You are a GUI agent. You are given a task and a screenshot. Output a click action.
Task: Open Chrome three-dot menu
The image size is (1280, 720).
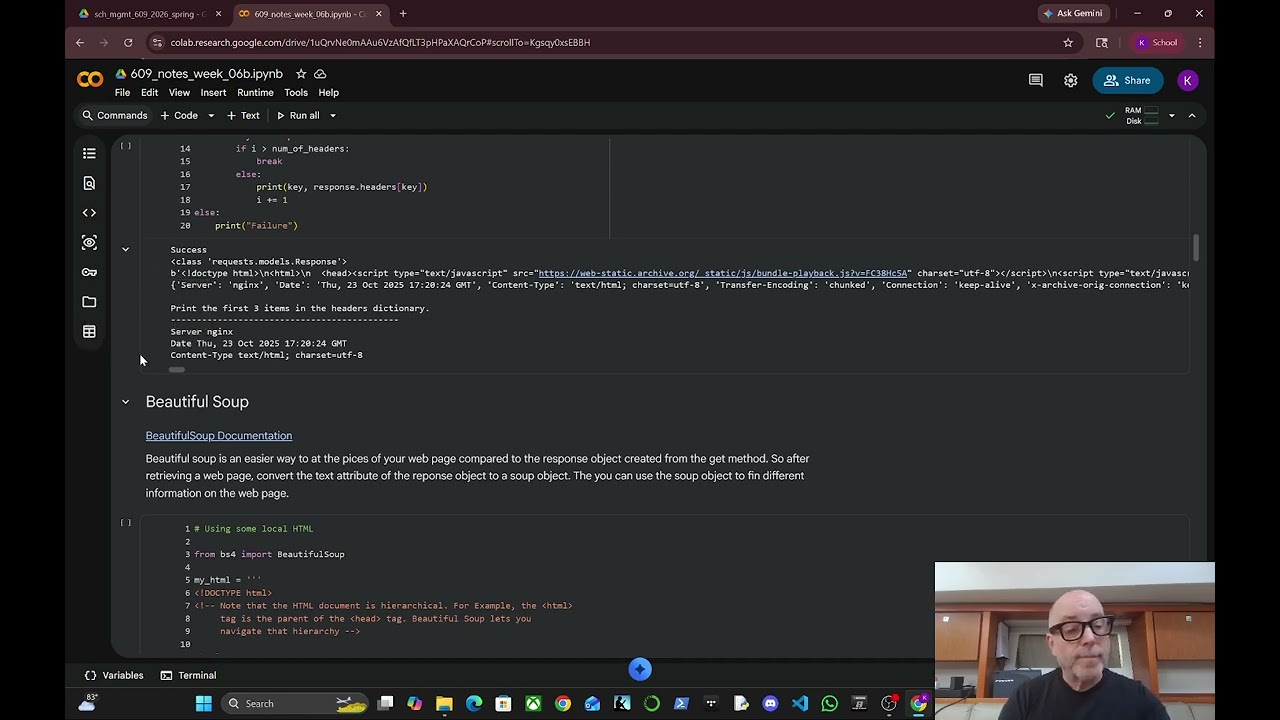tap(1200, 42)
